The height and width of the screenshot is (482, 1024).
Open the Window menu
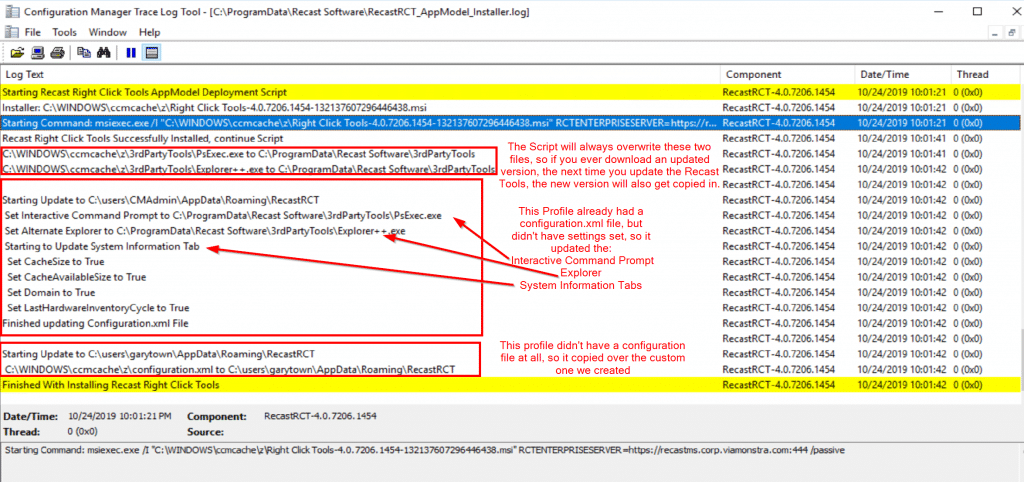click(x=107, y=32)
